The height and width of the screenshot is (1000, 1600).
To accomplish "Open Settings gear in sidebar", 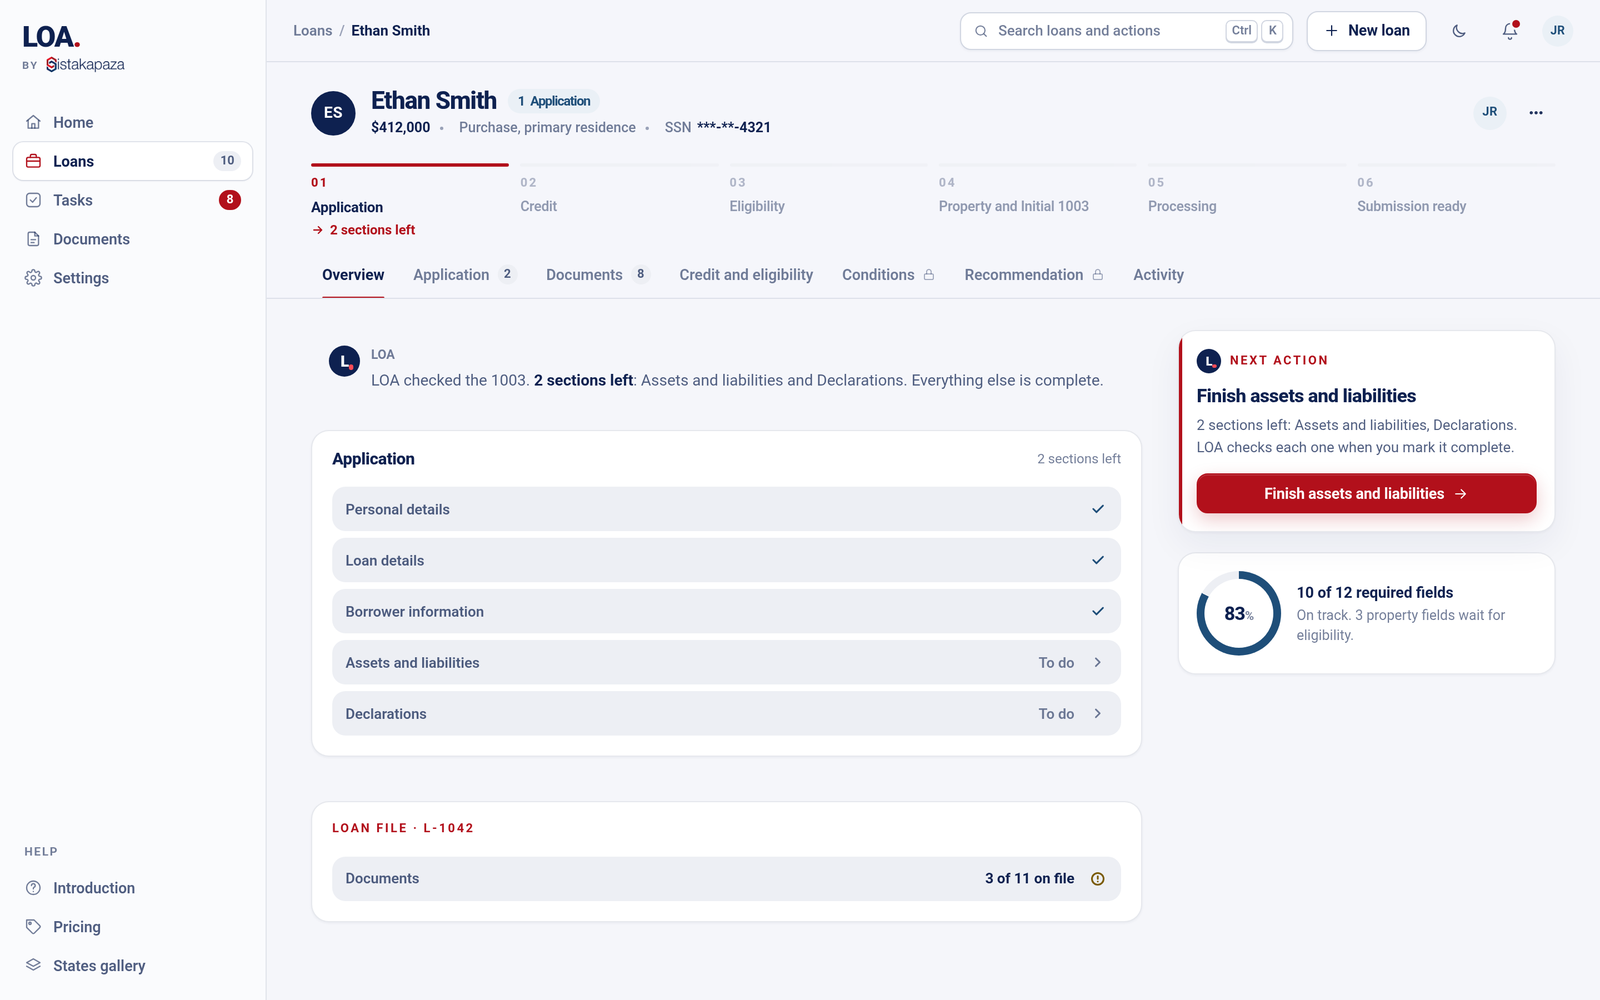I will click(x=133, y=278).
